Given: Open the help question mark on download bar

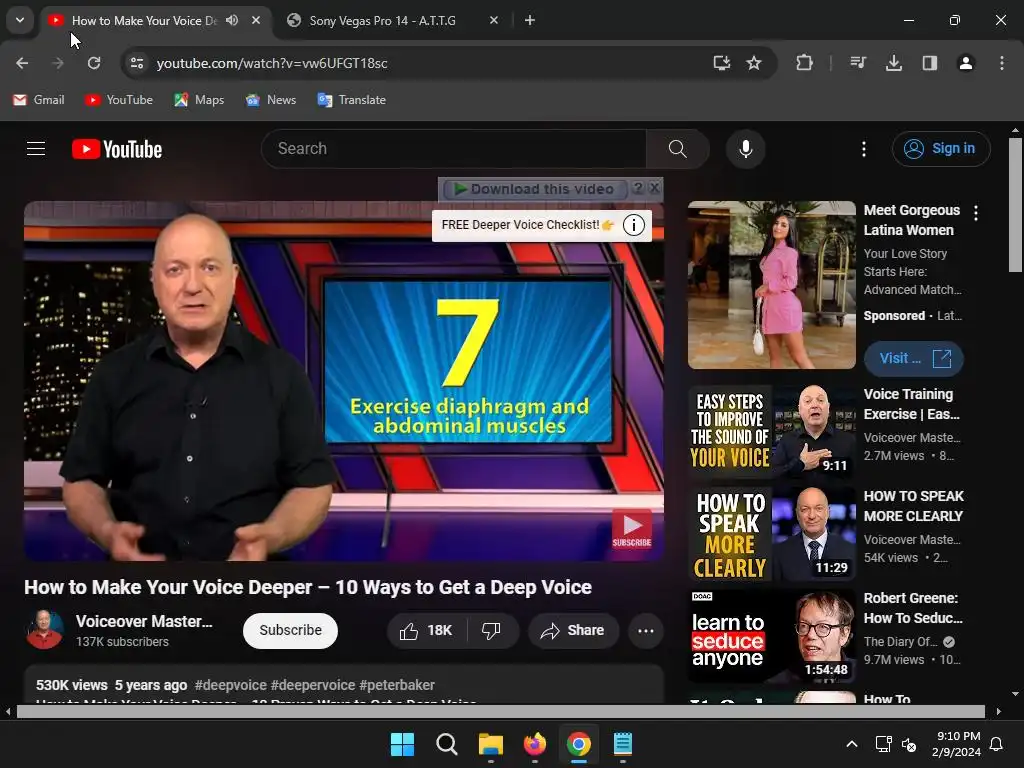Looking at the screenshot, I should tap(638, 188).
